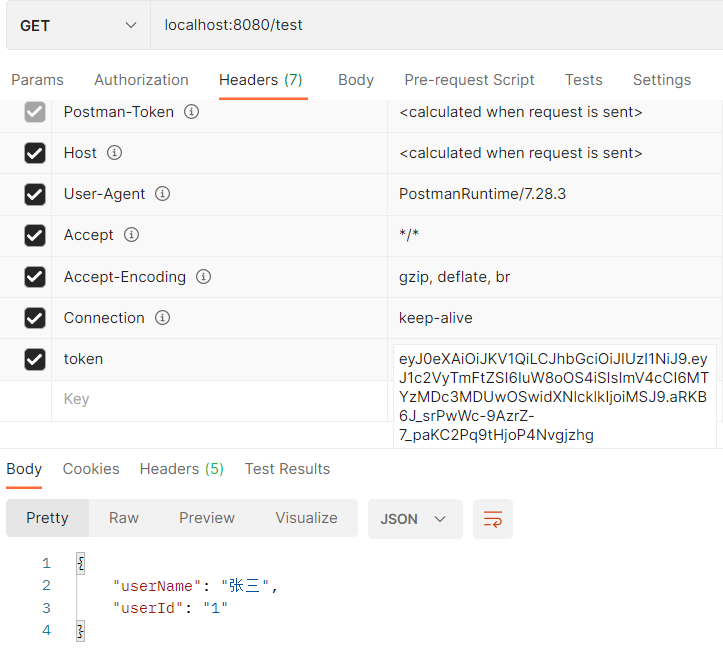723x665 pixels.
Task: Click the info icon next to Postman-Token
Action: pyautogui.click(x=191, y=112)
